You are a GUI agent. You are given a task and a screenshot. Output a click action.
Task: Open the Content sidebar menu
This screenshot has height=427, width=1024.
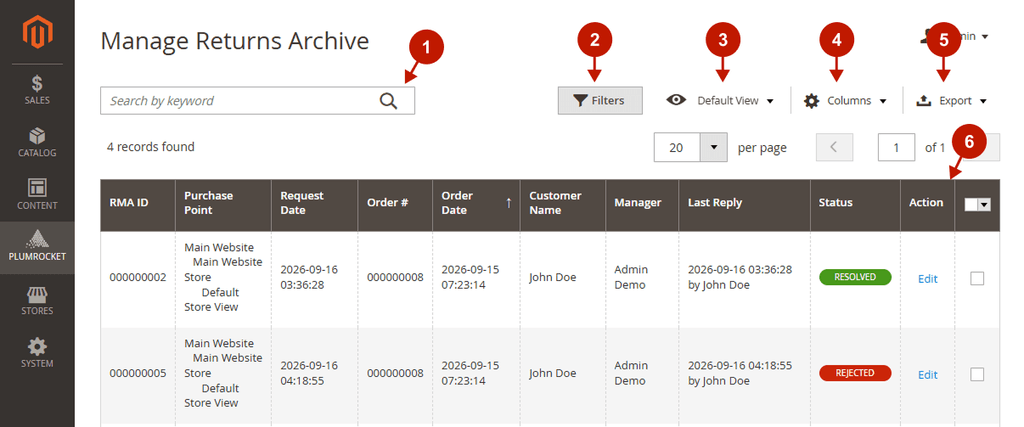coord(37,195)
